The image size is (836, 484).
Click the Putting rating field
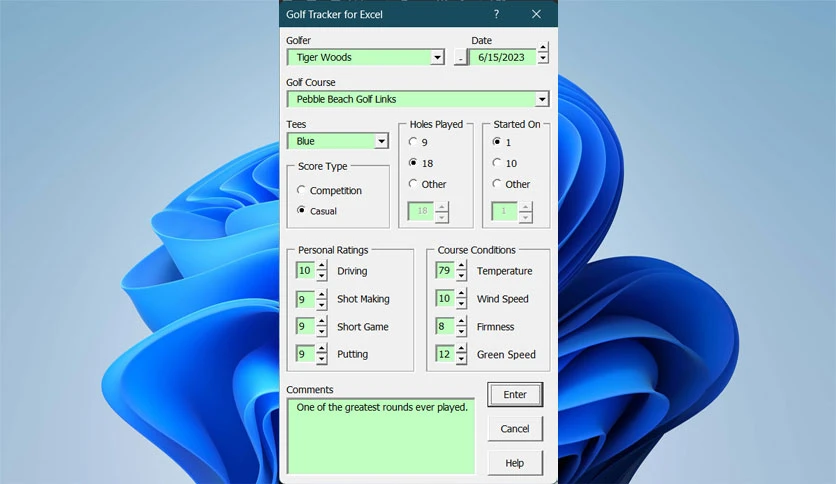pyautogui.click(x=306, y=354)
